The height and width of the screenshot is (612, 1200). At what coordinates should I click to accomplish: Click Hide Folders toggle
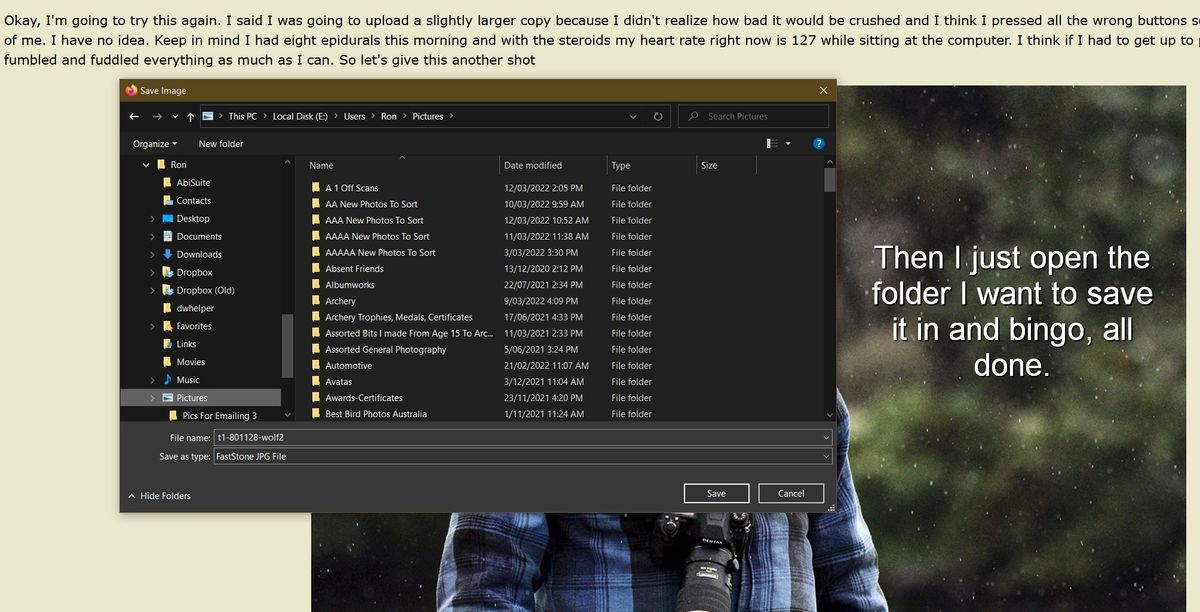(159, 496)
